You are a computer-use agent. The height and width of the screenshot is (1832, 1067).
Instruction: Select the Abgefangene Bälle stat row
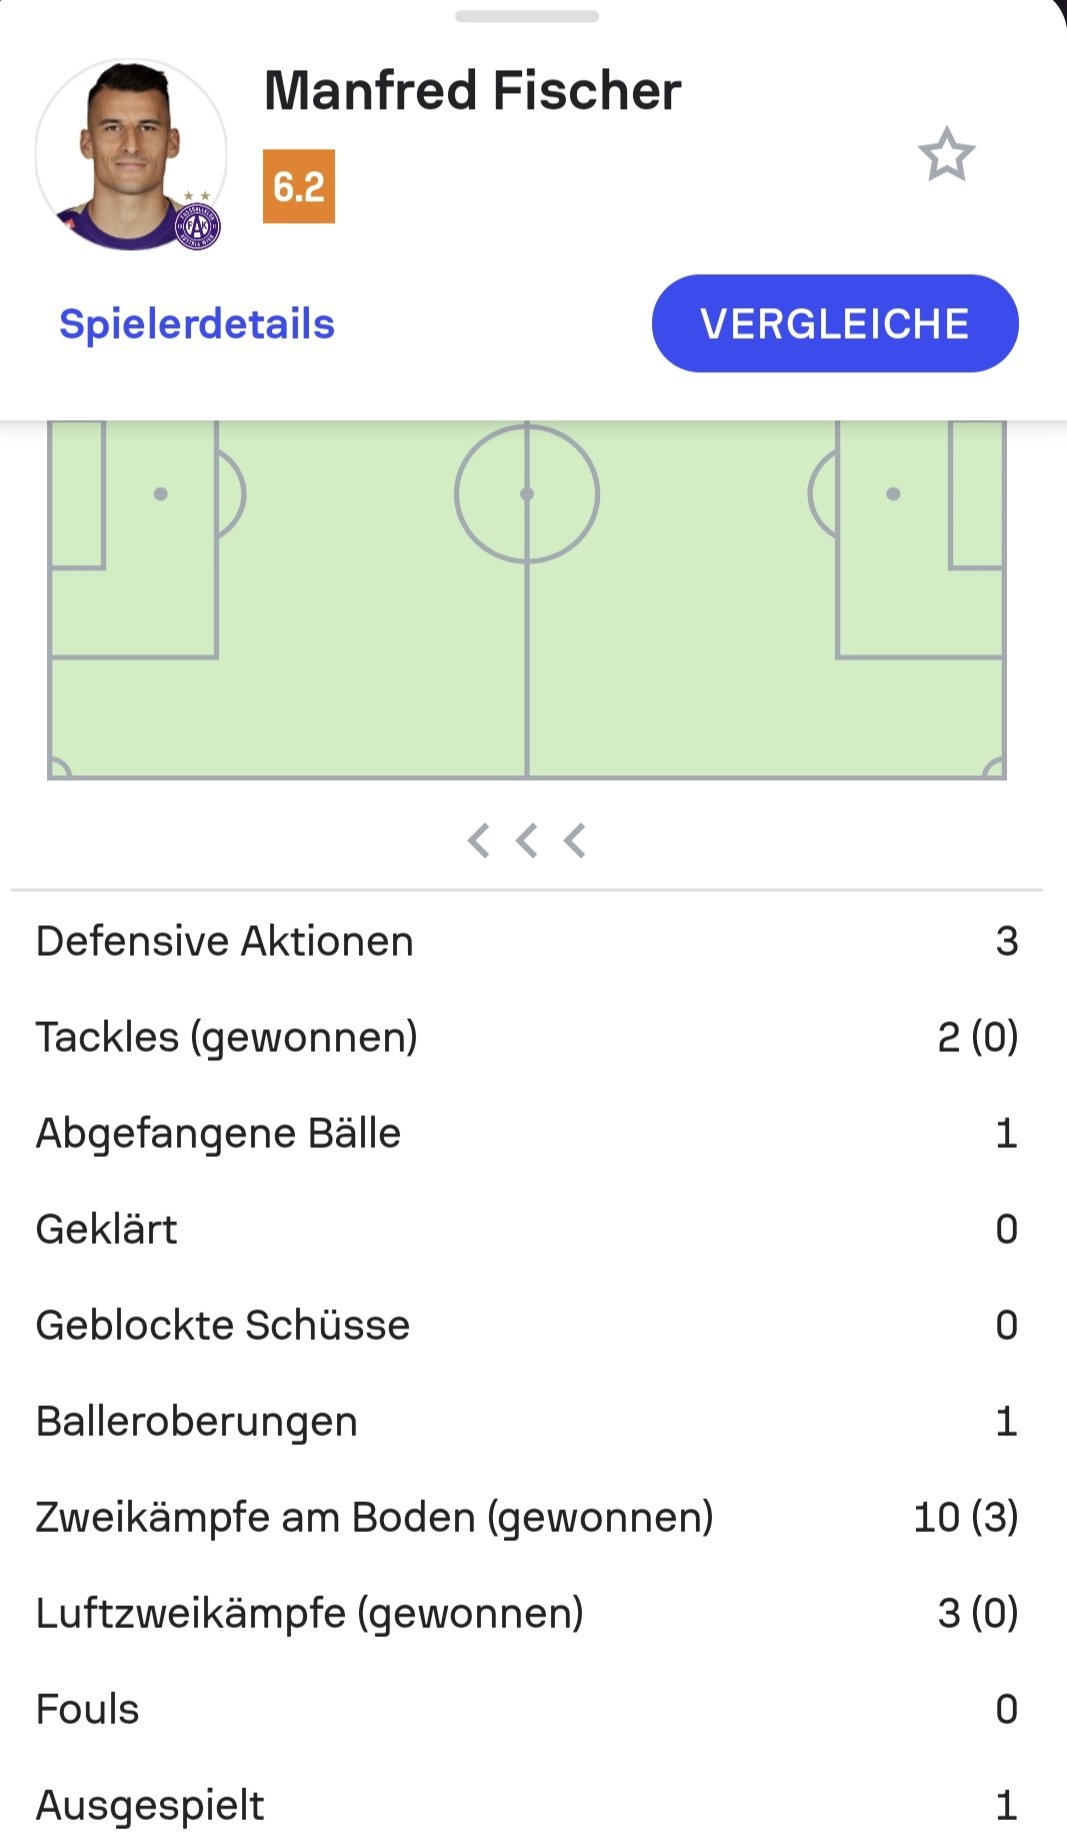point(527,1133)
